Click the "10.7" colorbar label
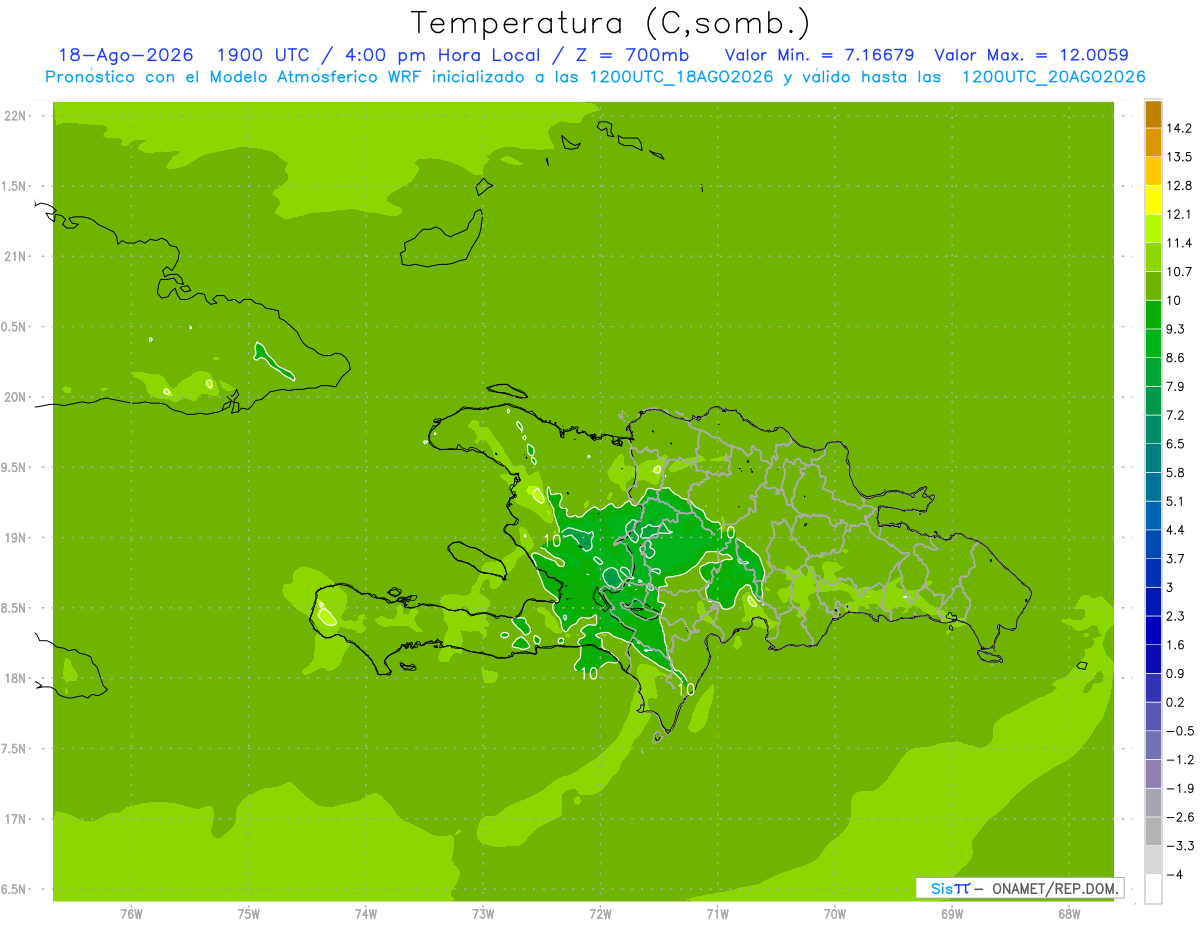 (x=1180, y=272)
